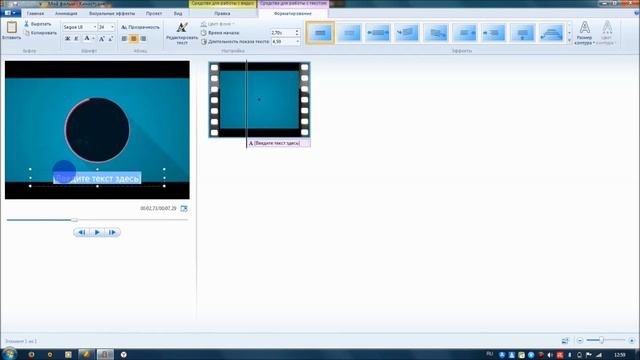Screen dimensions: 640x360
Task: Toggle bold Ж formatting
Action: 67,38
